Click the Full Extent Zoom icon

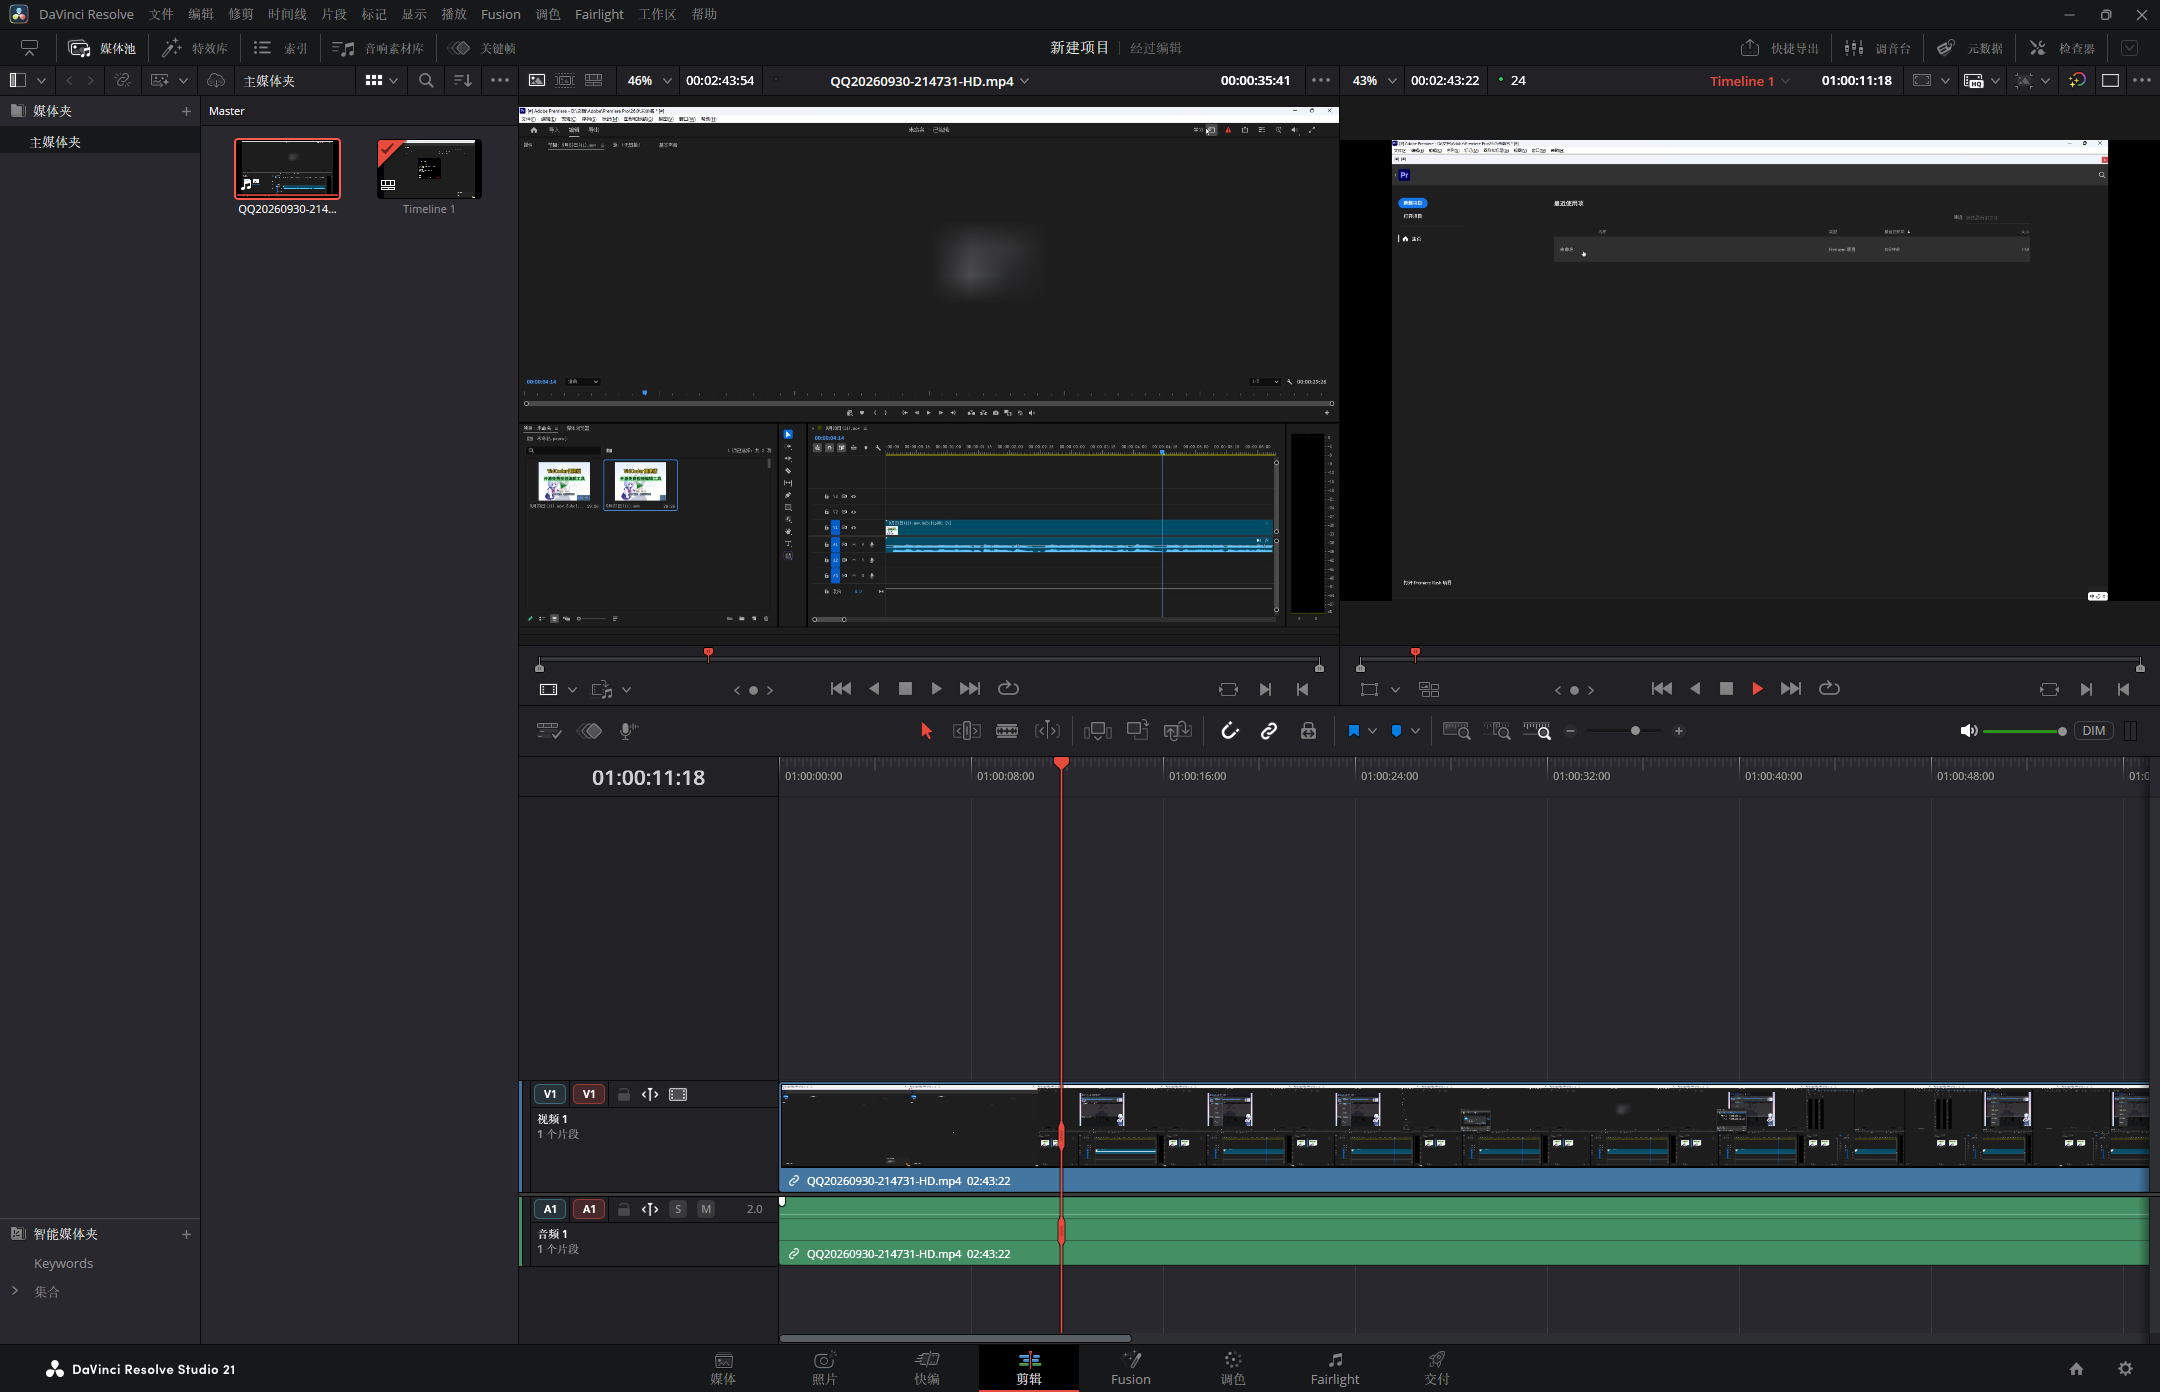[1456, 731]
